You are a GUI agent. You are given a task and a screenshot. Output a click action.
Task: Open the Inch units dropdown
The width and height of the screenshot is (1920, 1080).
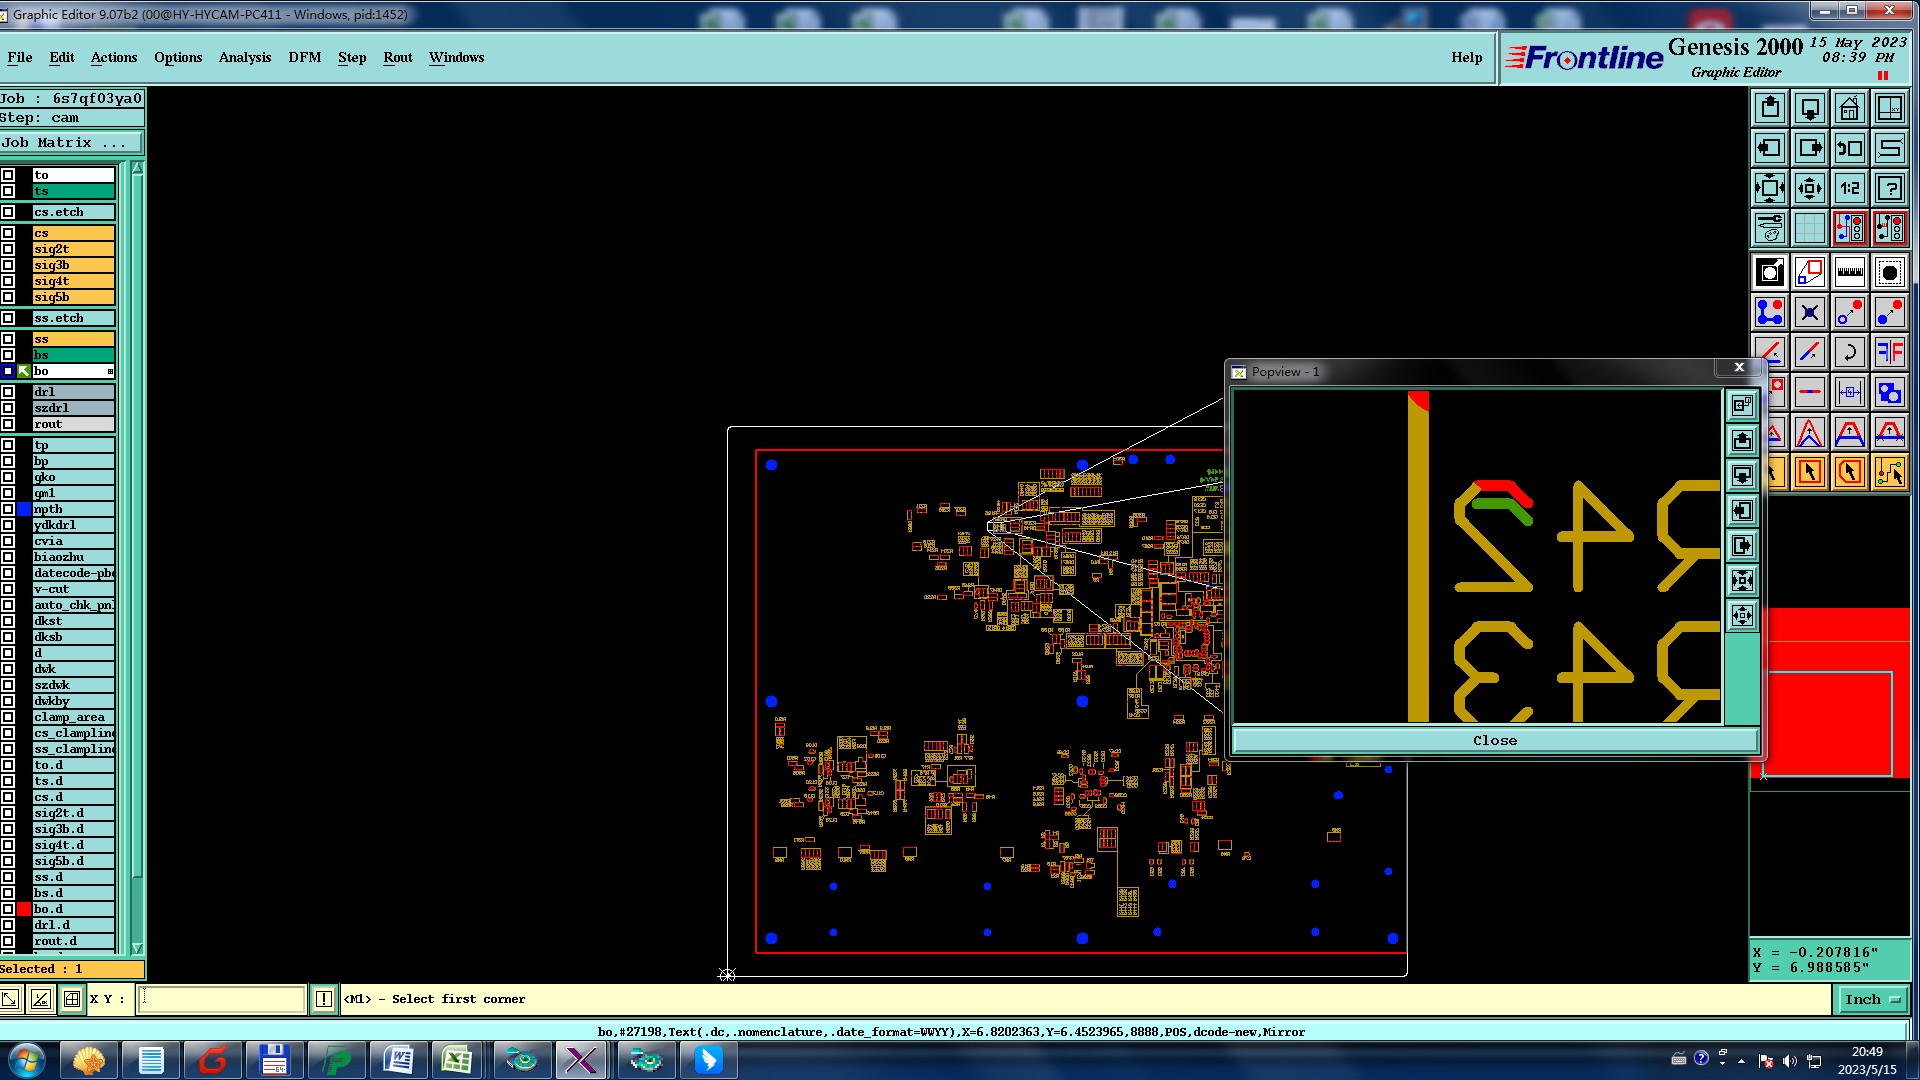click(1871, 999)
